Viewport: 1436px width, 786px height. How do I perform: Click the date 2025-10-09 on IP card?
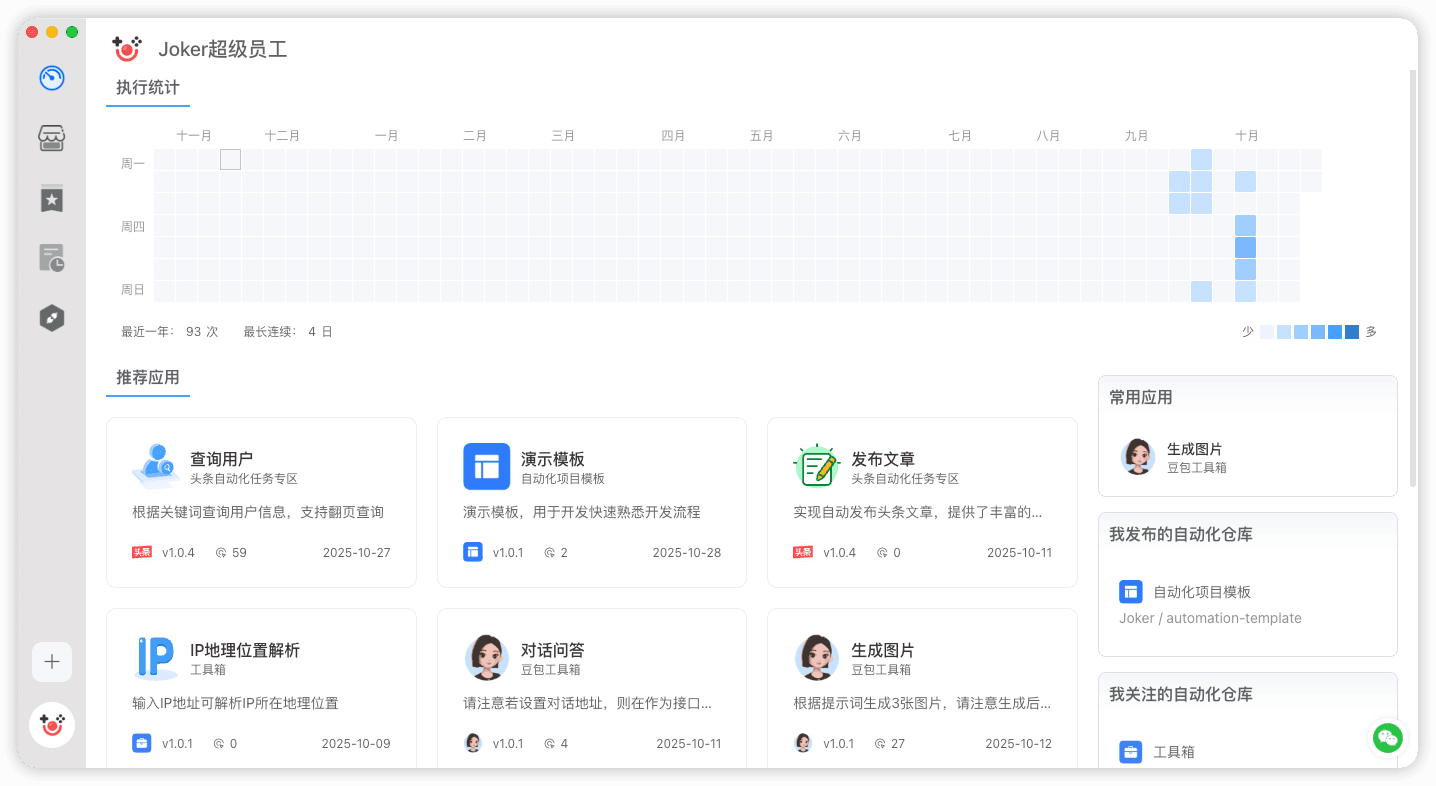click(x=356, y=743)
